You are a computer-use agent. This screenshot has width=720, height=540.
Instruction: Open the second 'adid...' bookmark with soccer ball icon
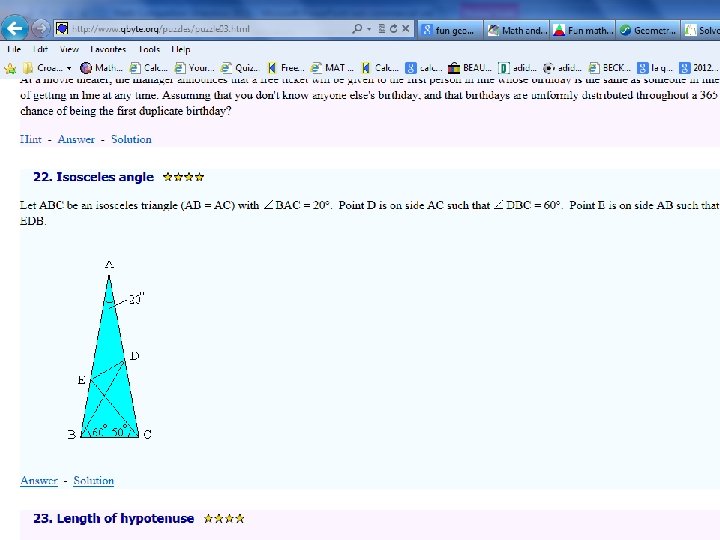tap(562, 68)
